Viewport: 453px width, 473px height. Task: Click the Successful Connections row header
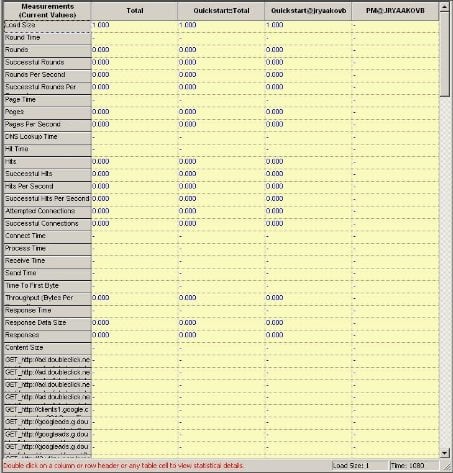coord(47,225)
